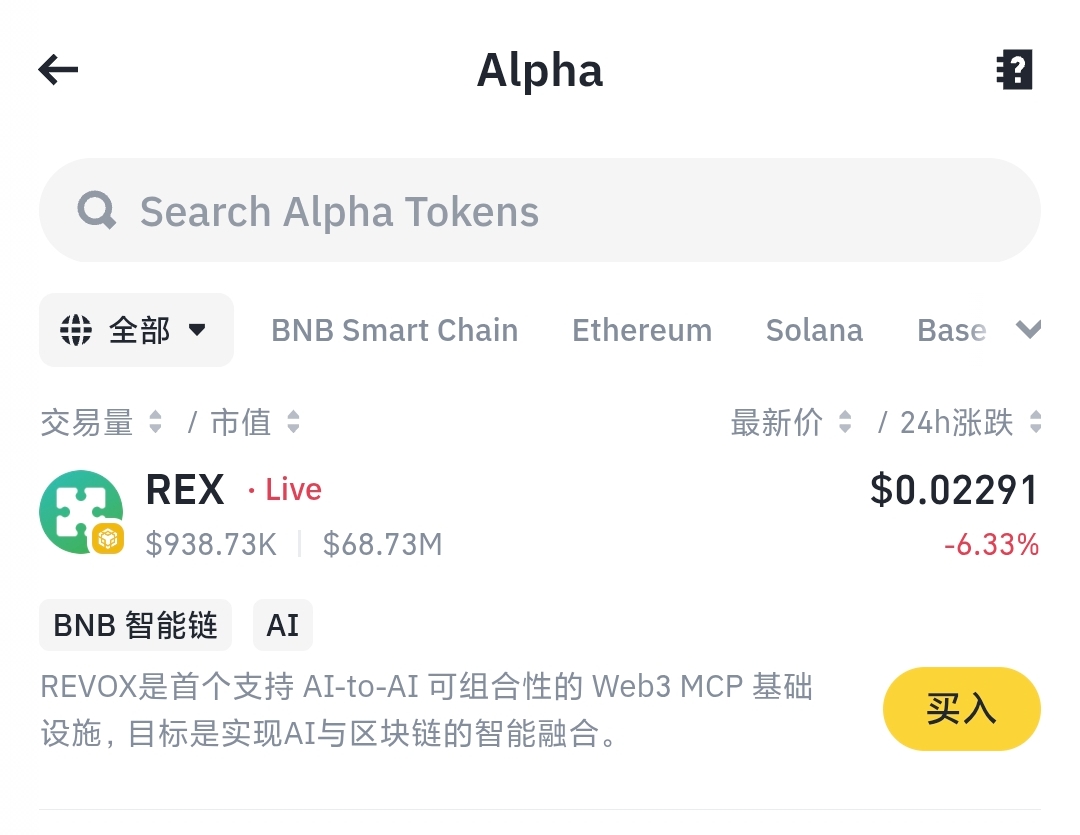
Task: Switch to the Solana tab
Action: [814, 330]
